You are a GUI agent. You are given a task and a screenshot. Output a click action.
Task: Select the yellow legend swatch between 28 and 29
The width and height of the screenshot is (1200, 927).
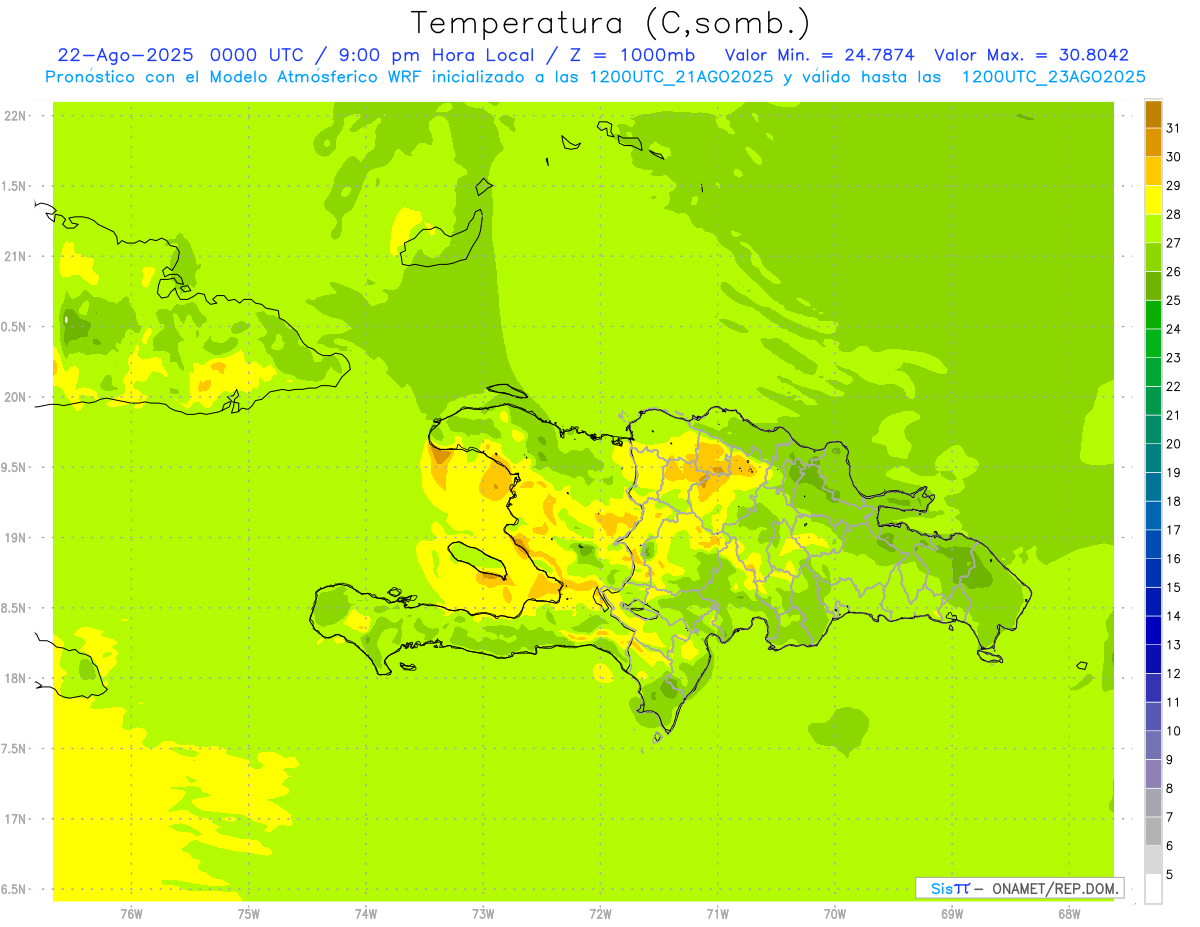pos(1153,200)
